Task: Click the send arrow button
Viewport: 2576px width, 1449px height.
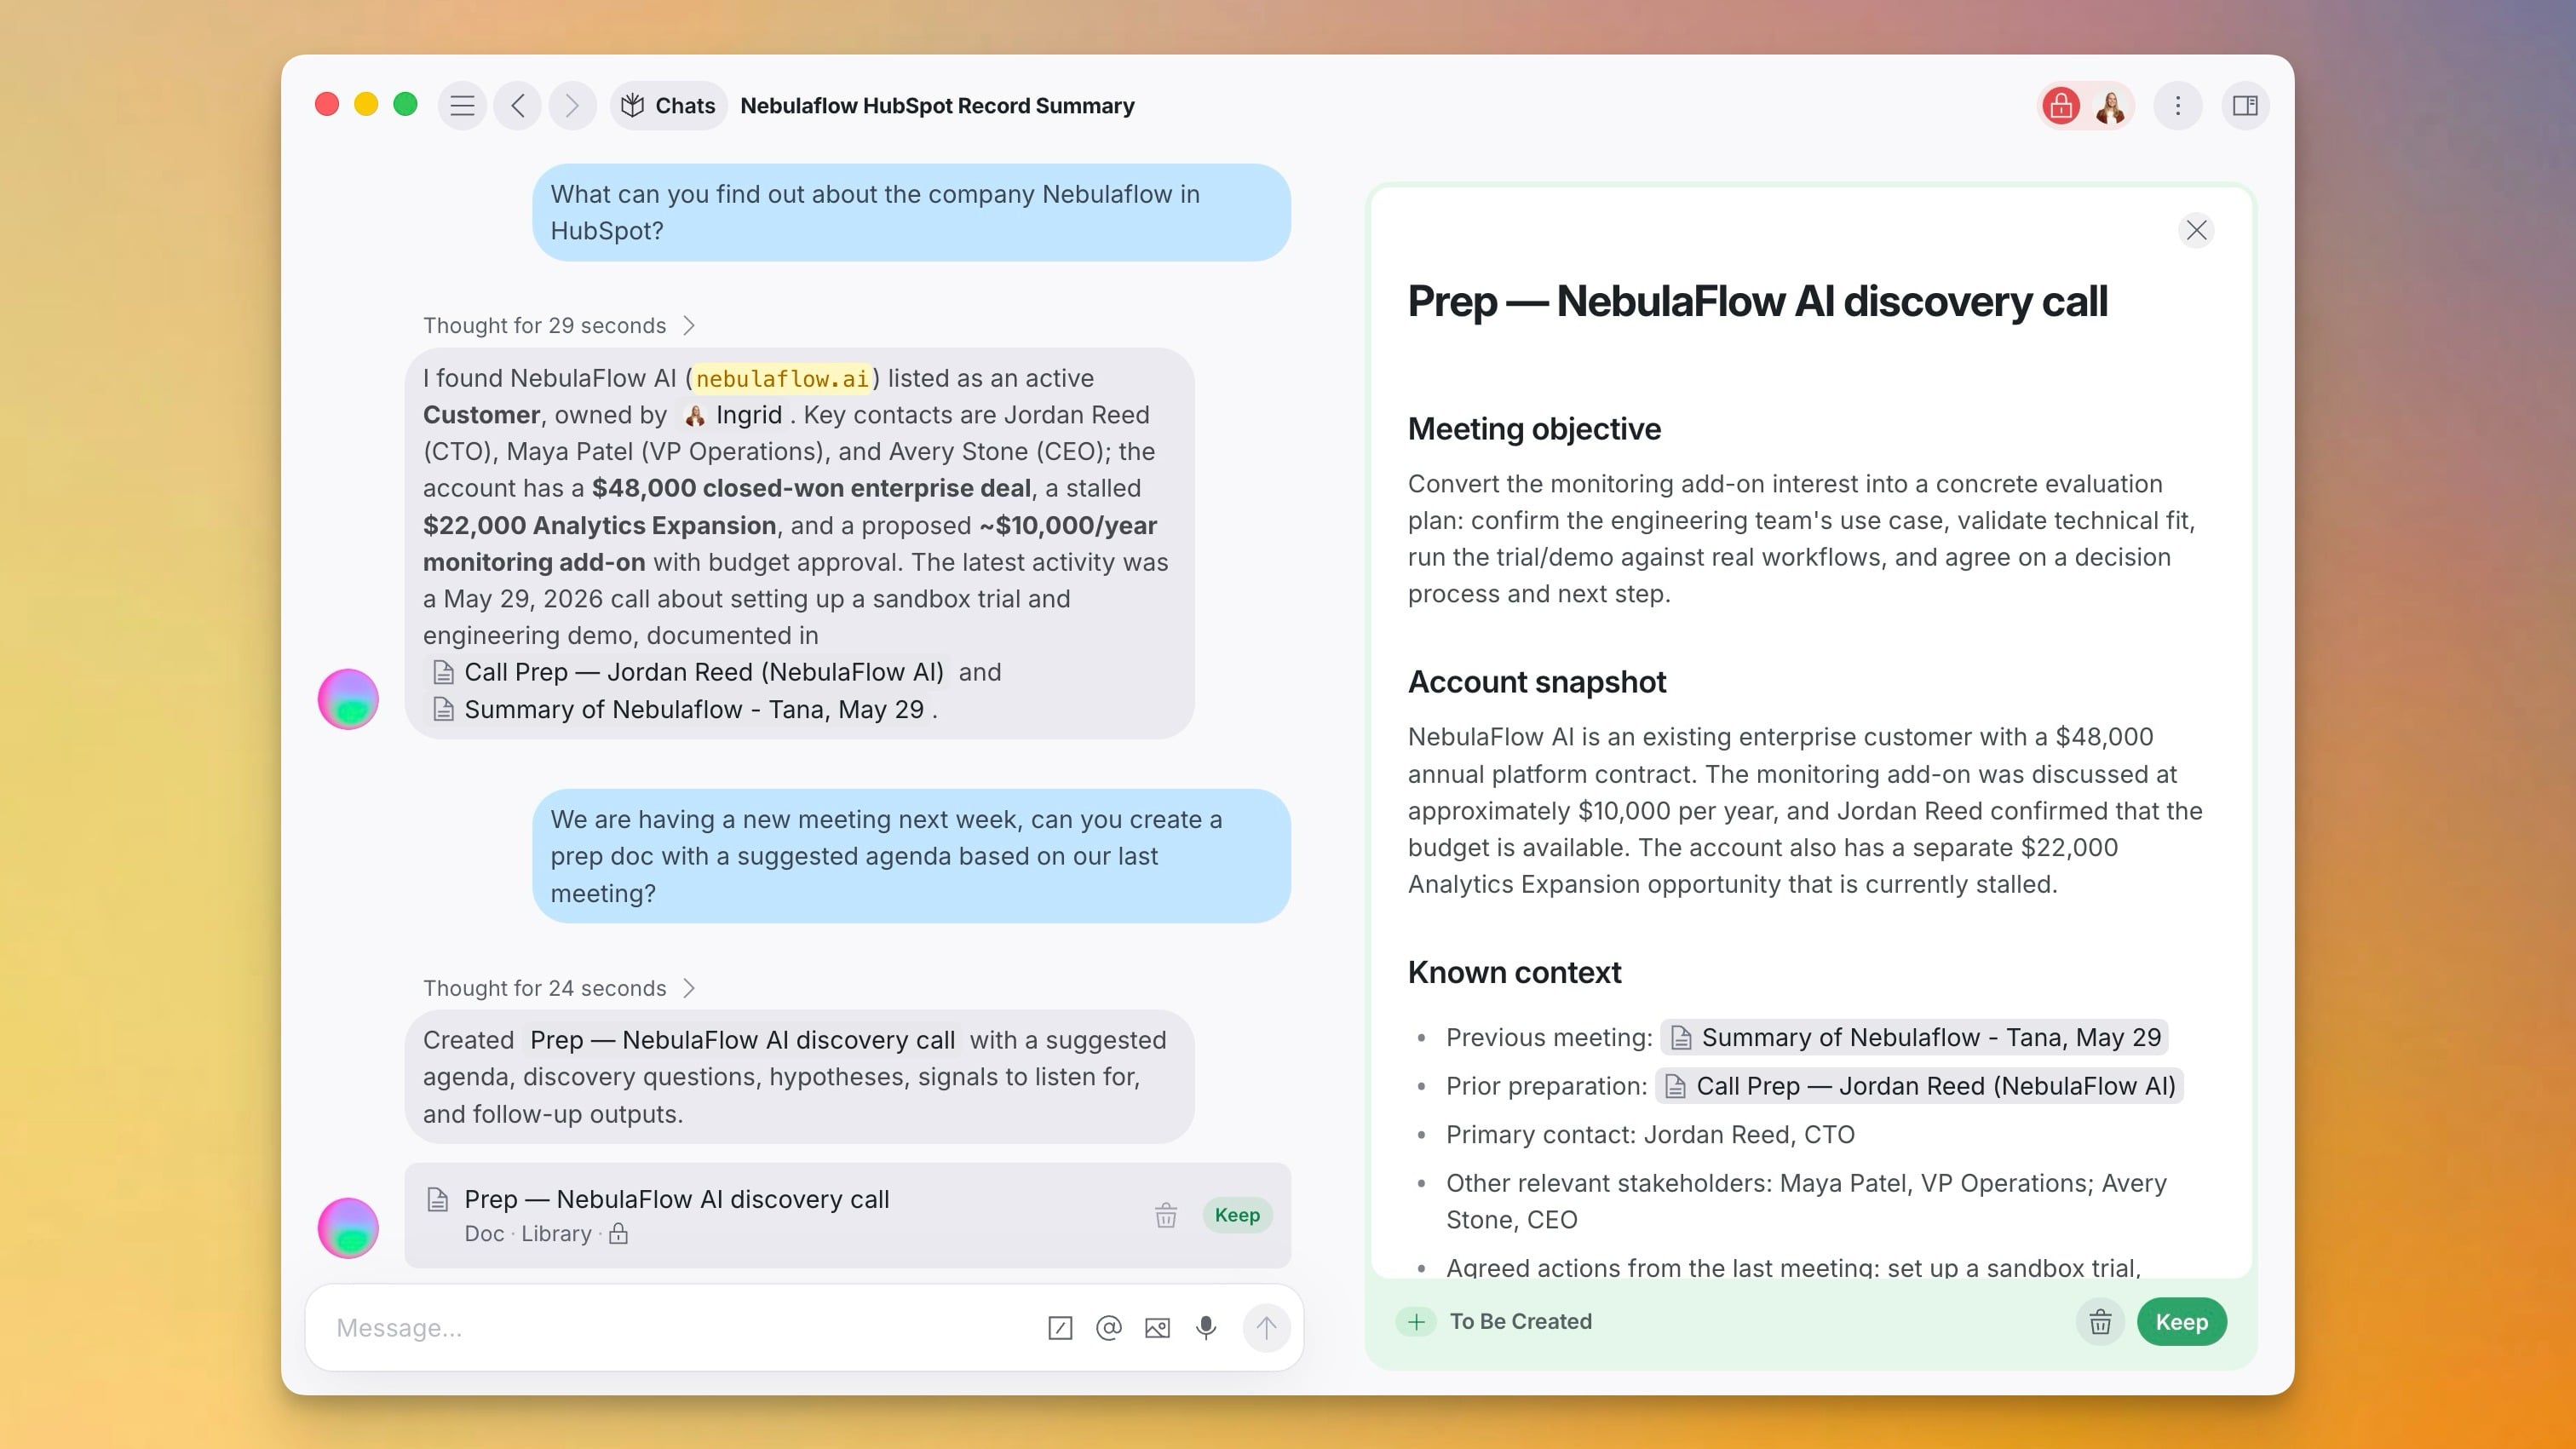Action: coord(1266,1328)
